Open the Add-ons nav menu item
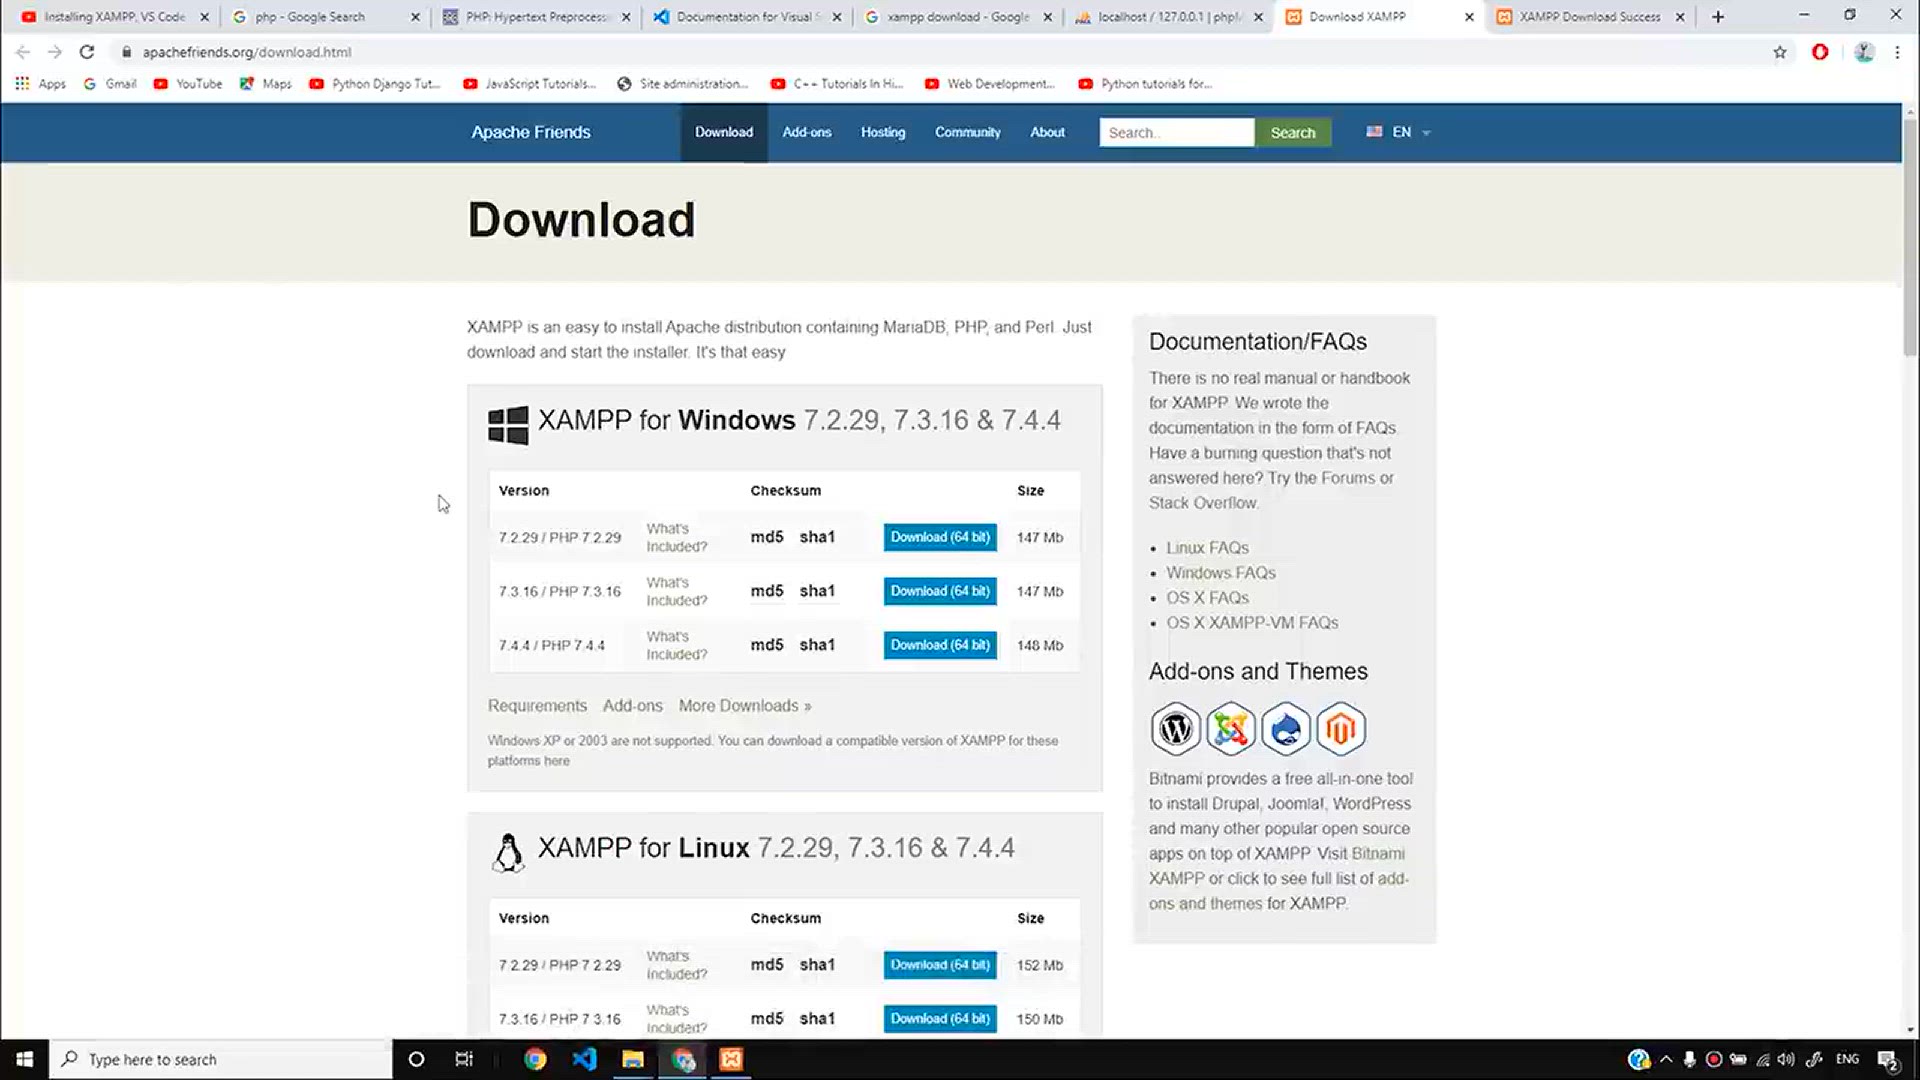This screenshot has width=1920, height=1080. point(807,132)
